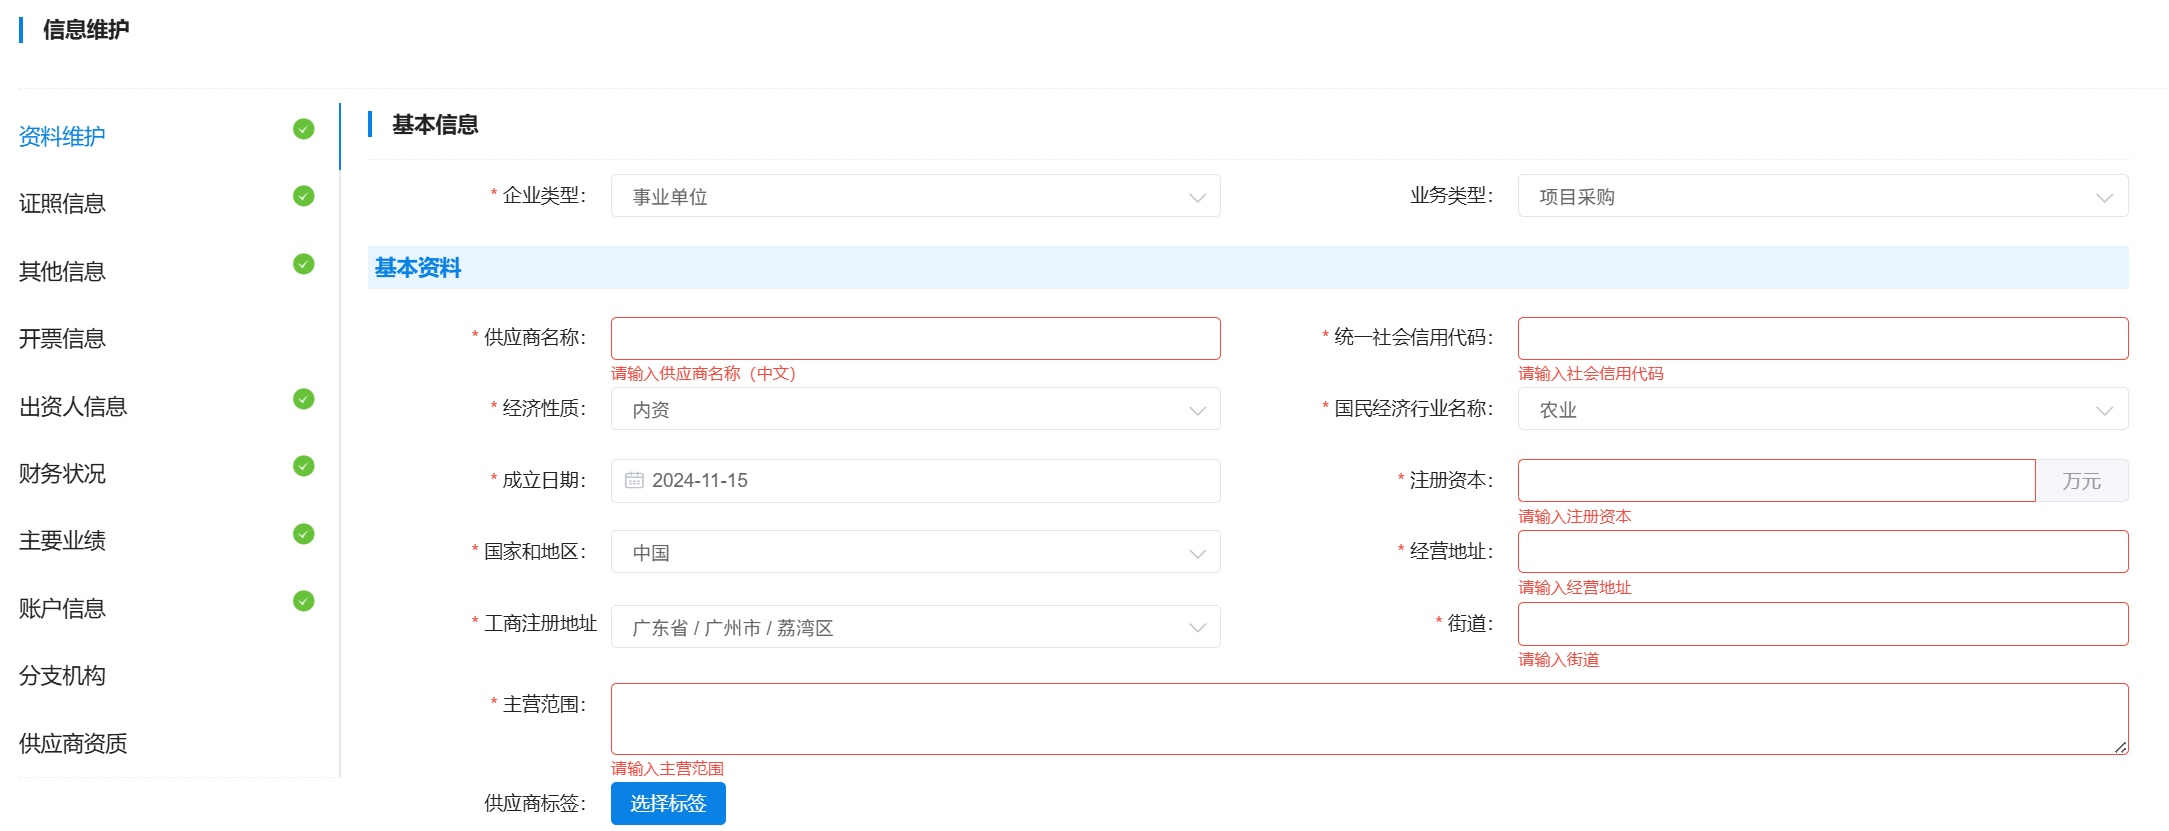
Task: Select 分支机构 in the sidebar
Action: point(62,676)
